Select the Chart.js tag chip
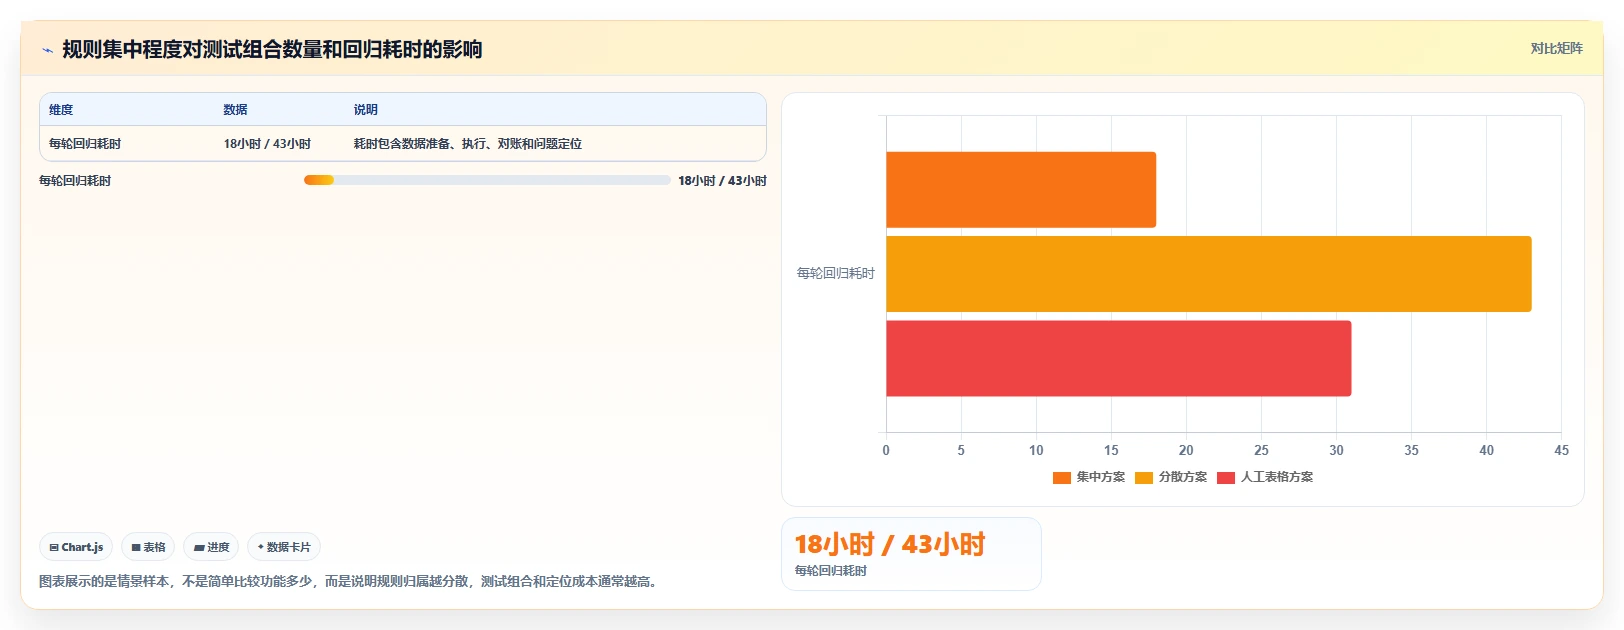 (x=76, y=547)
